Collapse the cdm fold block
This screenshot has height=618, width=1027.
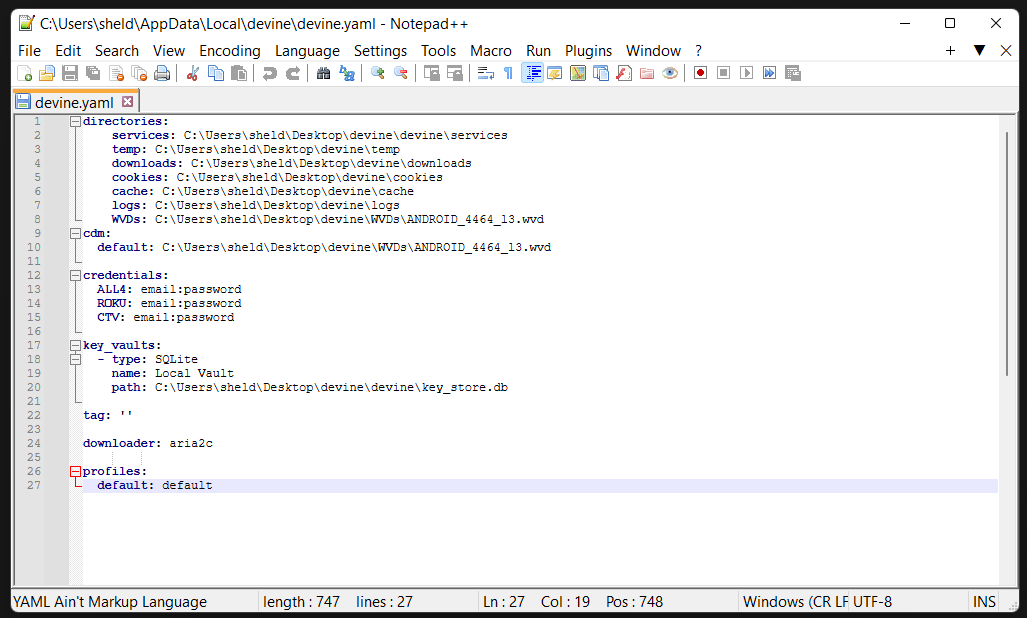75,233
